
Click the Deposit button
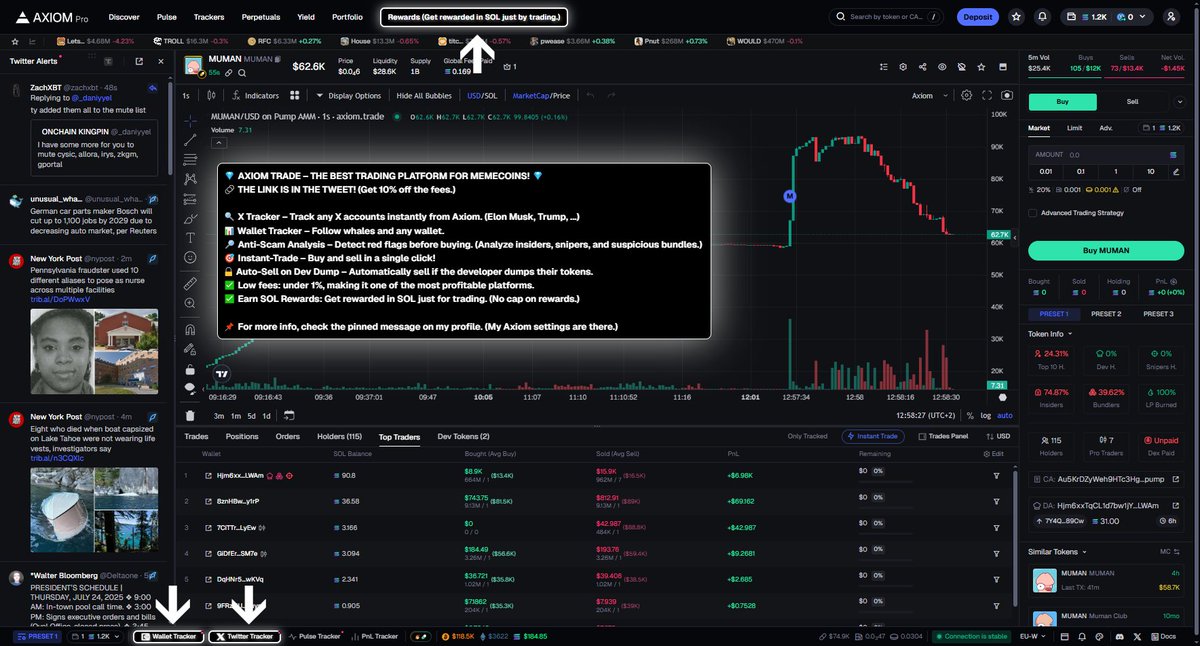(977, 17)
